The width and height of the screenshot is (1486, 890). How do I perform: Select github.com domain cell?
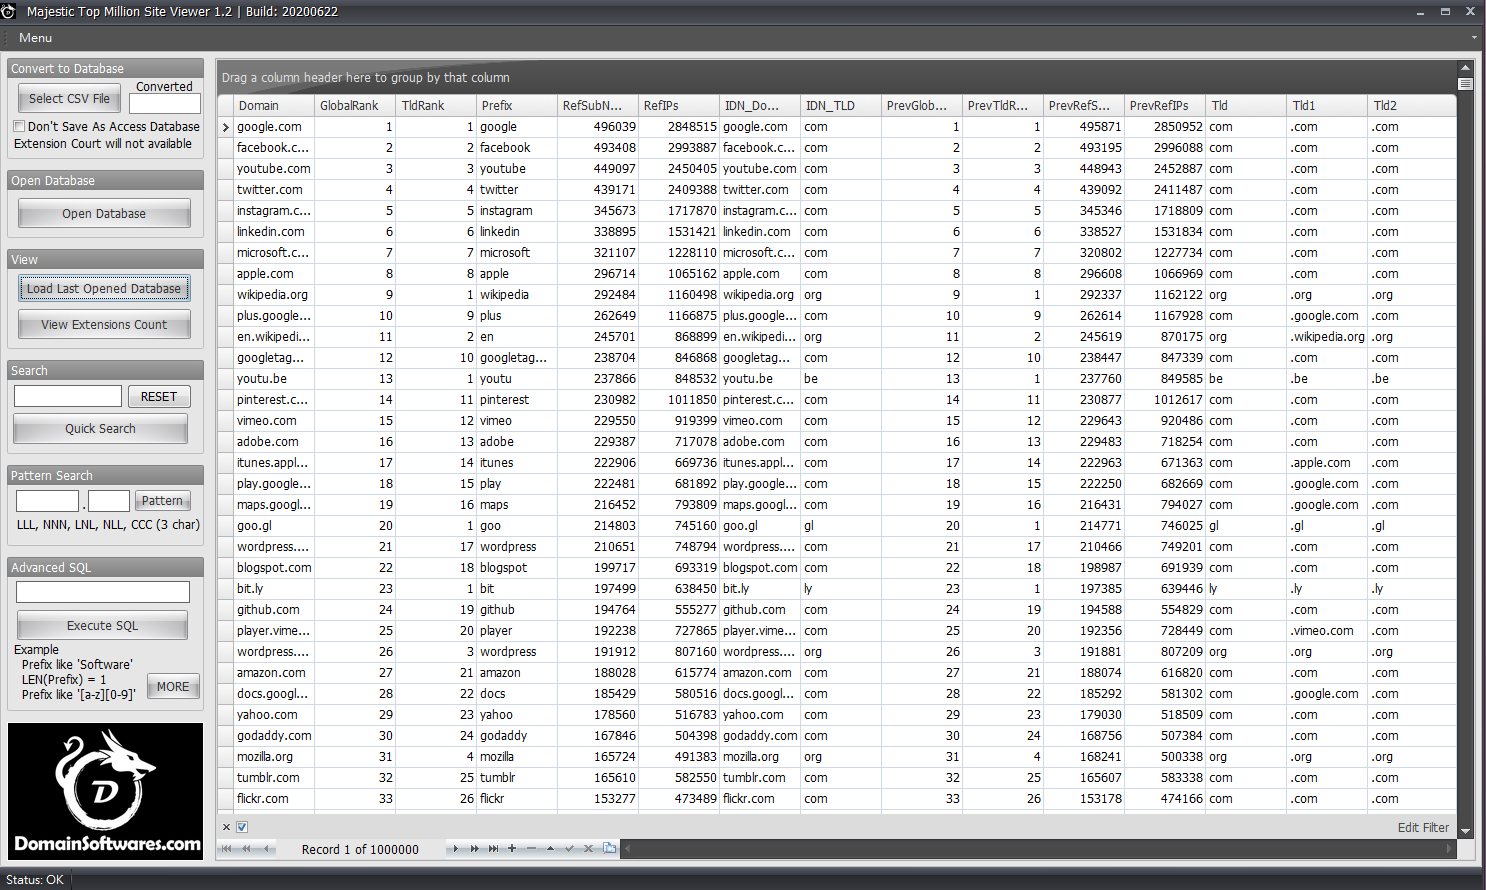pyautogui.click(x=273, y=610)
